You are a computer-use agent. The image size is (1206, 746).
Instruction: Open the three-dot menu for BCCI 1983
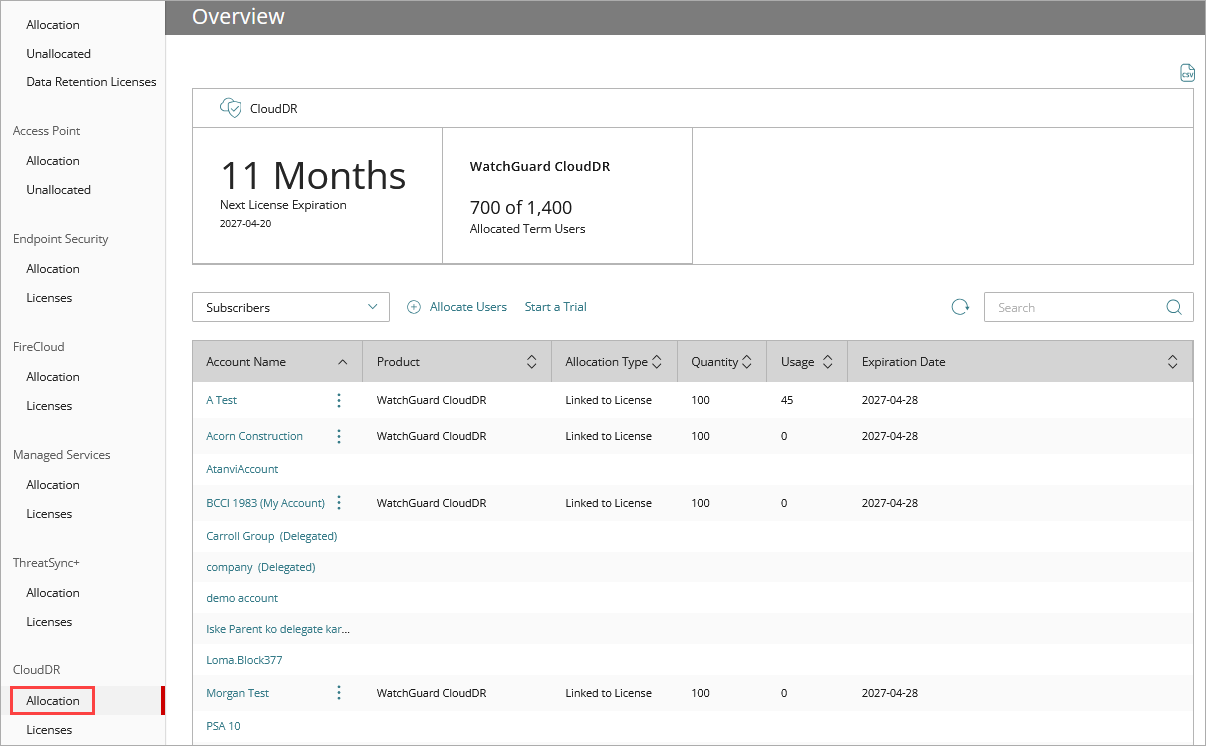pyautogui.click(x=339, y=503)
